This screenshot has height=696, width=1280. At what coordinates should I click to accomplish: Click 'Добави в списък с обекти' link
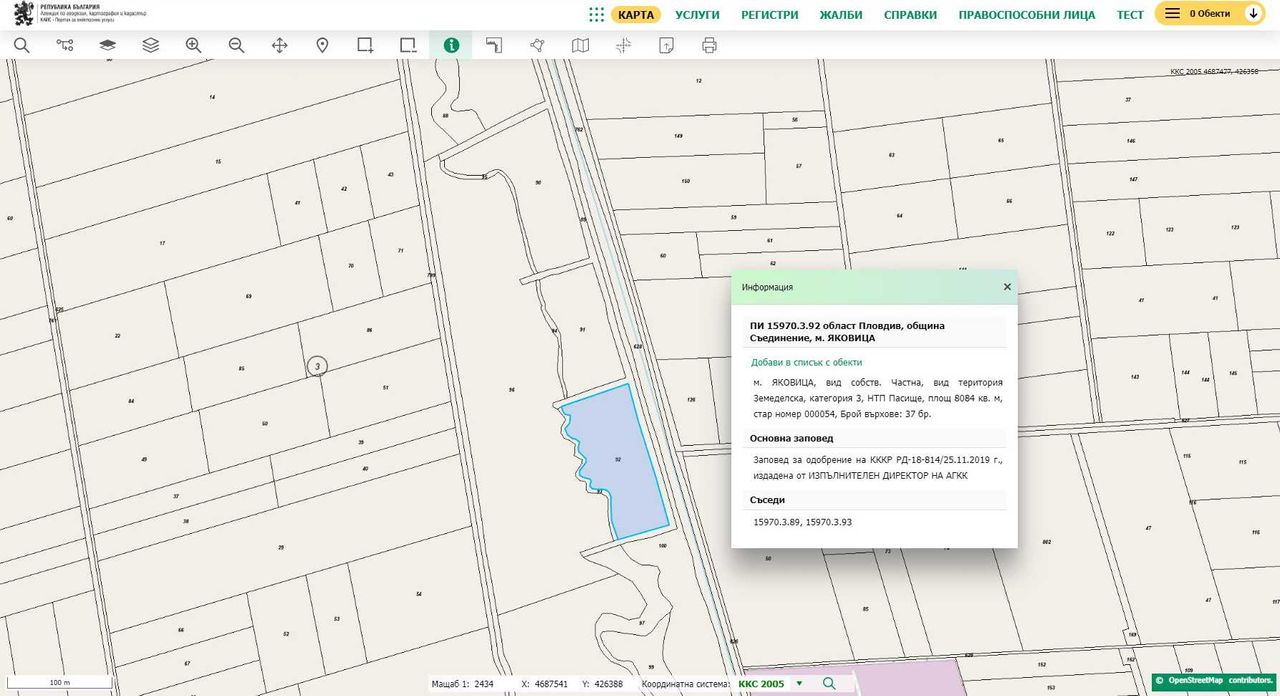(806, 362)
